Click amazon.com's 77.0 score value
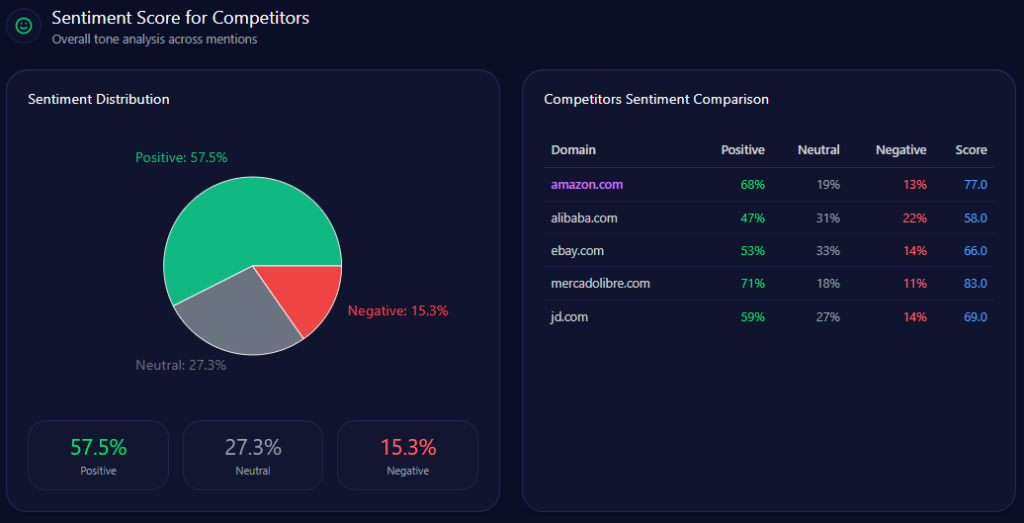This screenshot has height=523, width=1024. click(x=975, y=184)
